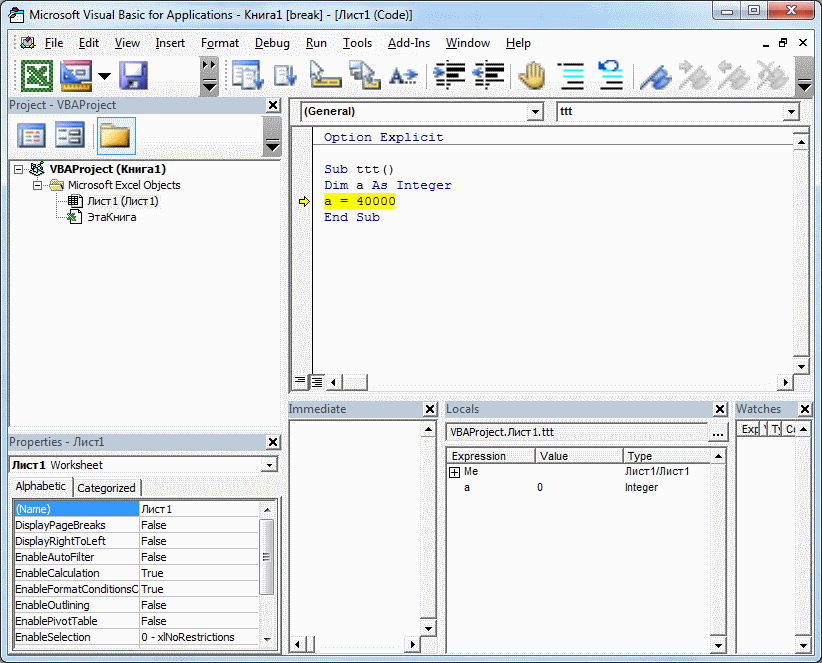Close the Watches window
This screenshot has height=663, width=822.
[x=805, y=409]
